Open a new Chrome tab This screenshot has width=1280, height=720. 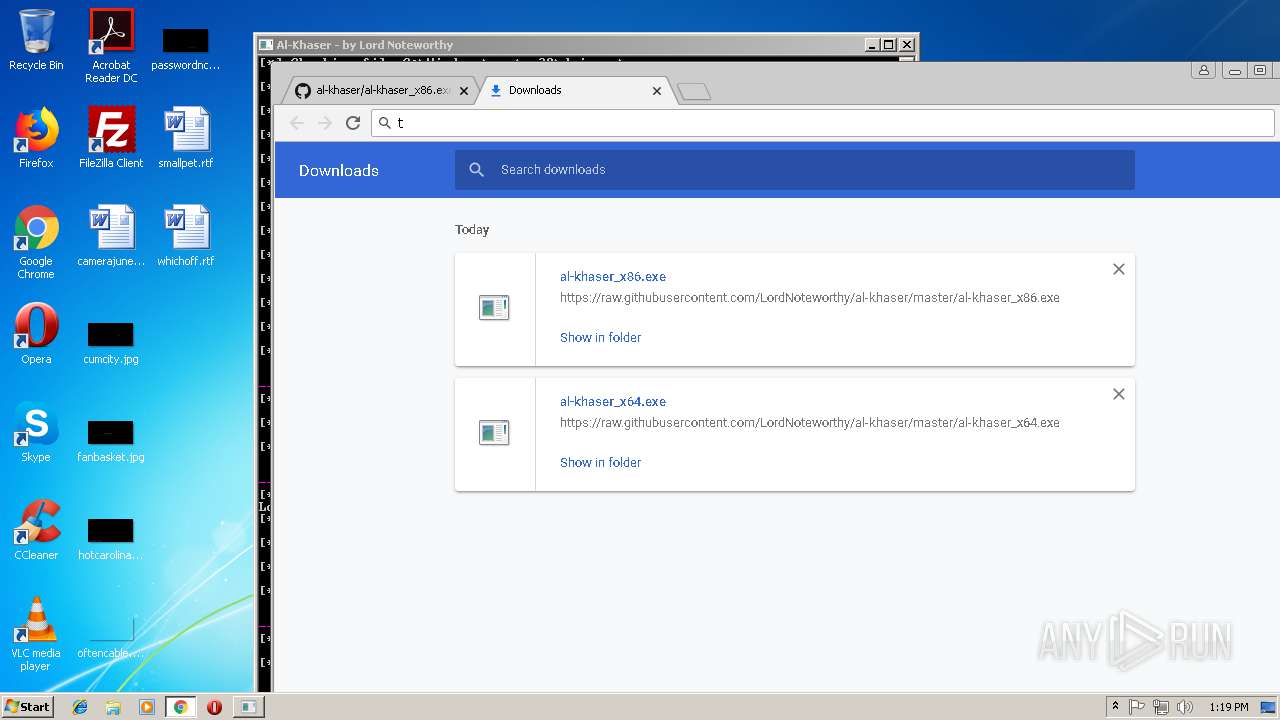click(x=694, y=92)
